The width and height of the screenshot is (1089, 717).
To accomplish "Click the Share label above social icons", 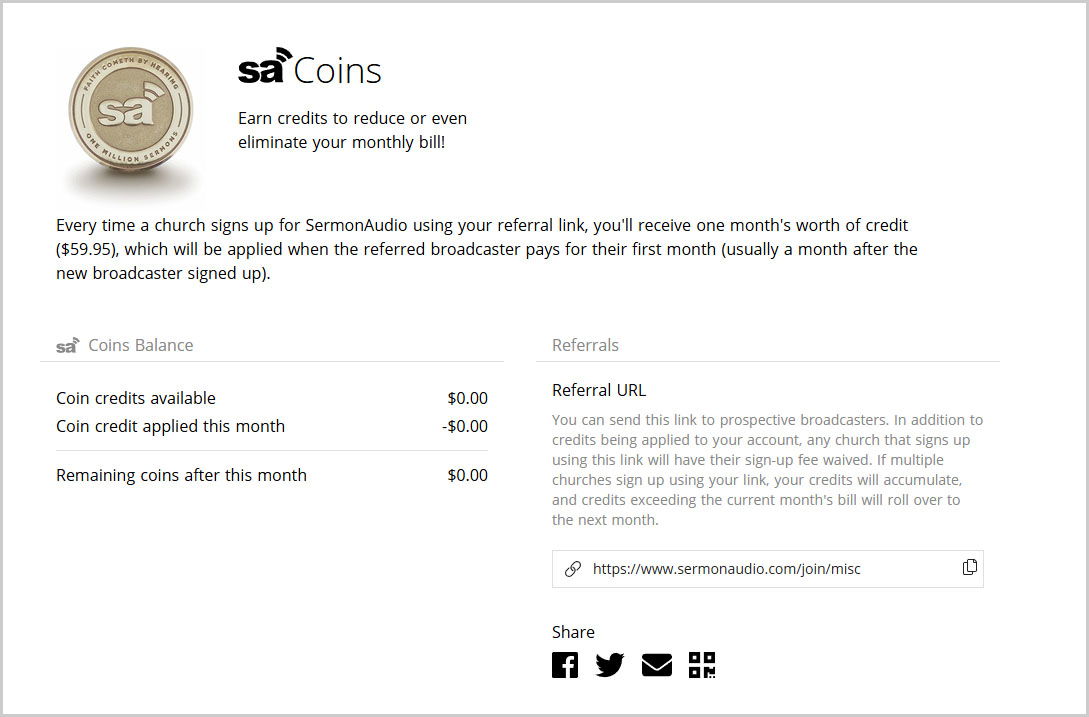I will [x=573, y=632].
